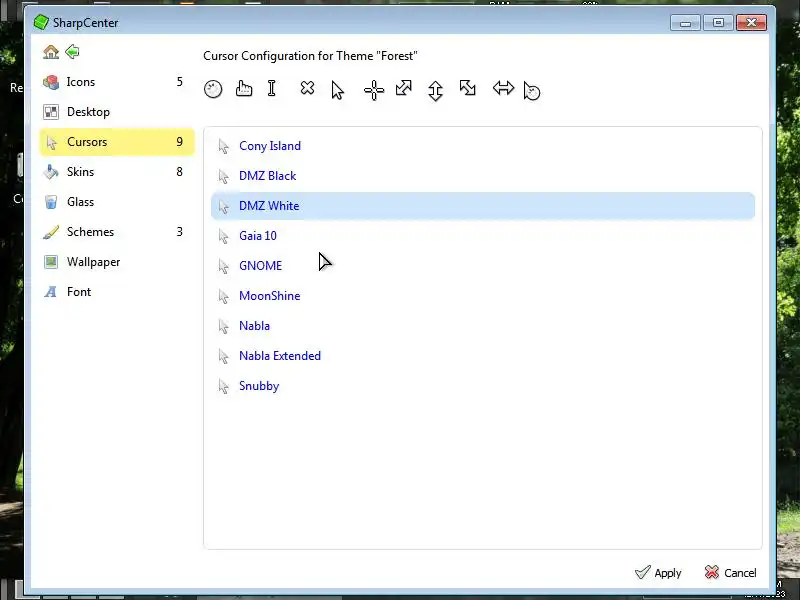Click the working-in-background cursor preview
The height and width of the screenshot is (600, 800).
tap(532, 91)
